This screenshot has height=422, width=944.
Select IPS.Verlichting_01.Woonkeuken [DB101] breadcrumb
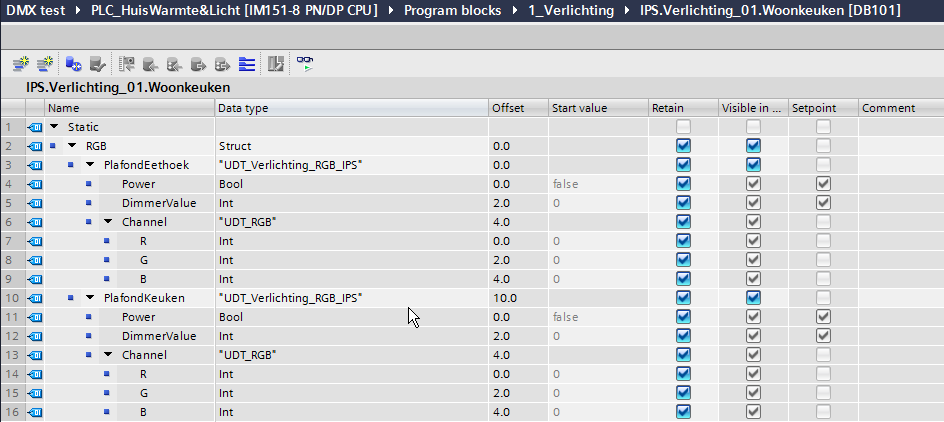[x=771, y=10]
